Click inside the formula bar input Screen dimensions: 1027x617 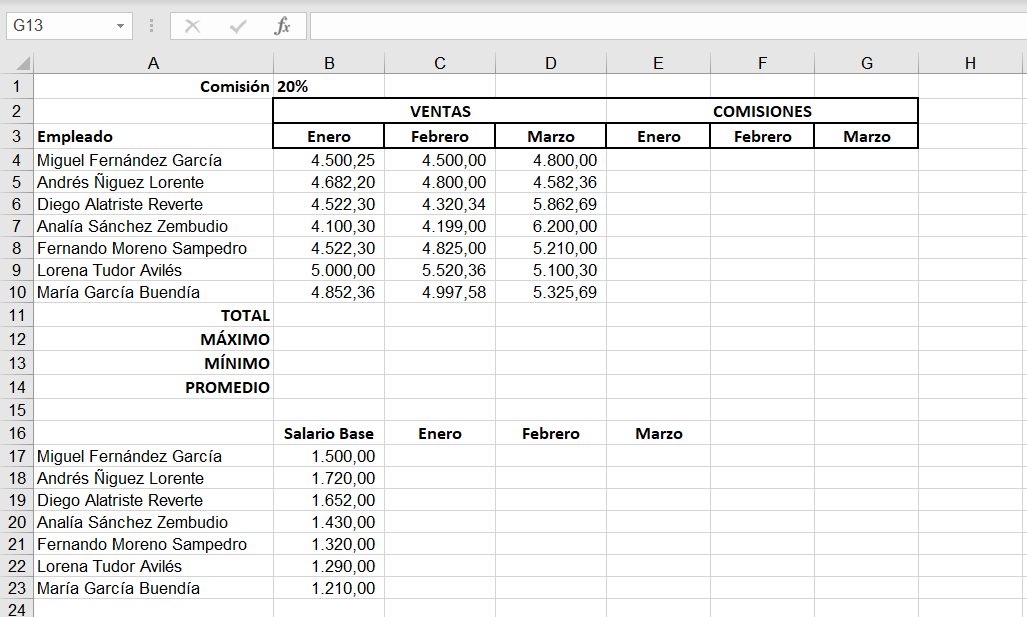(667, 26)
